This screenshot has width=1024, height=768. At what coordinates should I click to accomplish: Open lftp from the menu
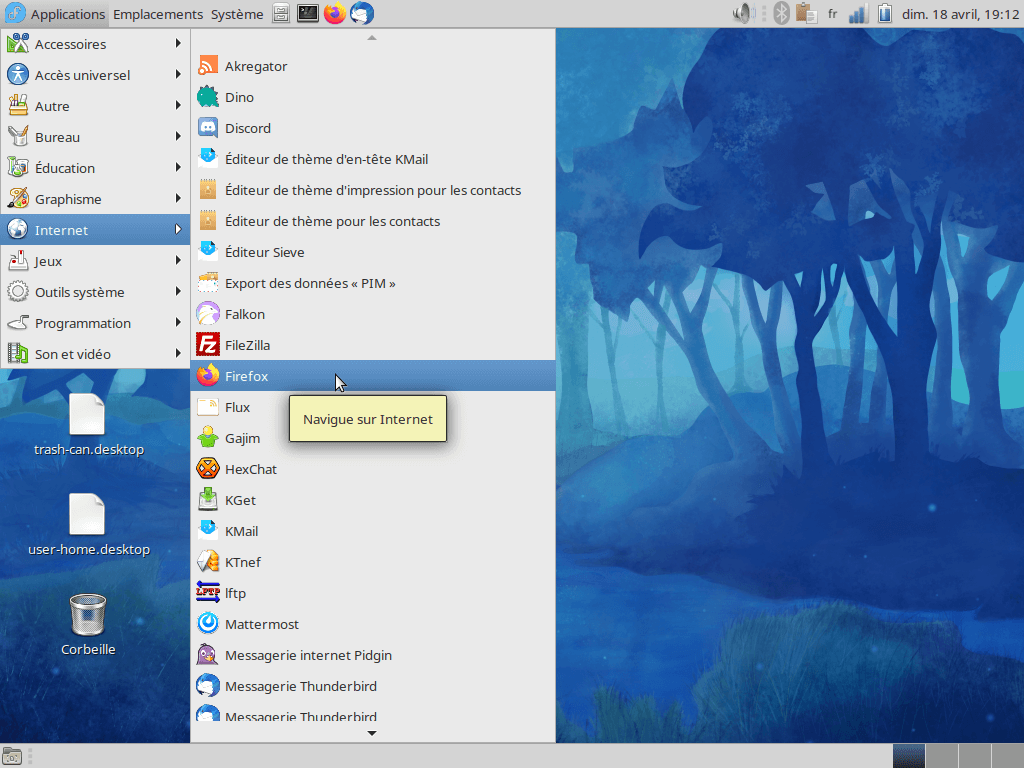tap(373, 594)
